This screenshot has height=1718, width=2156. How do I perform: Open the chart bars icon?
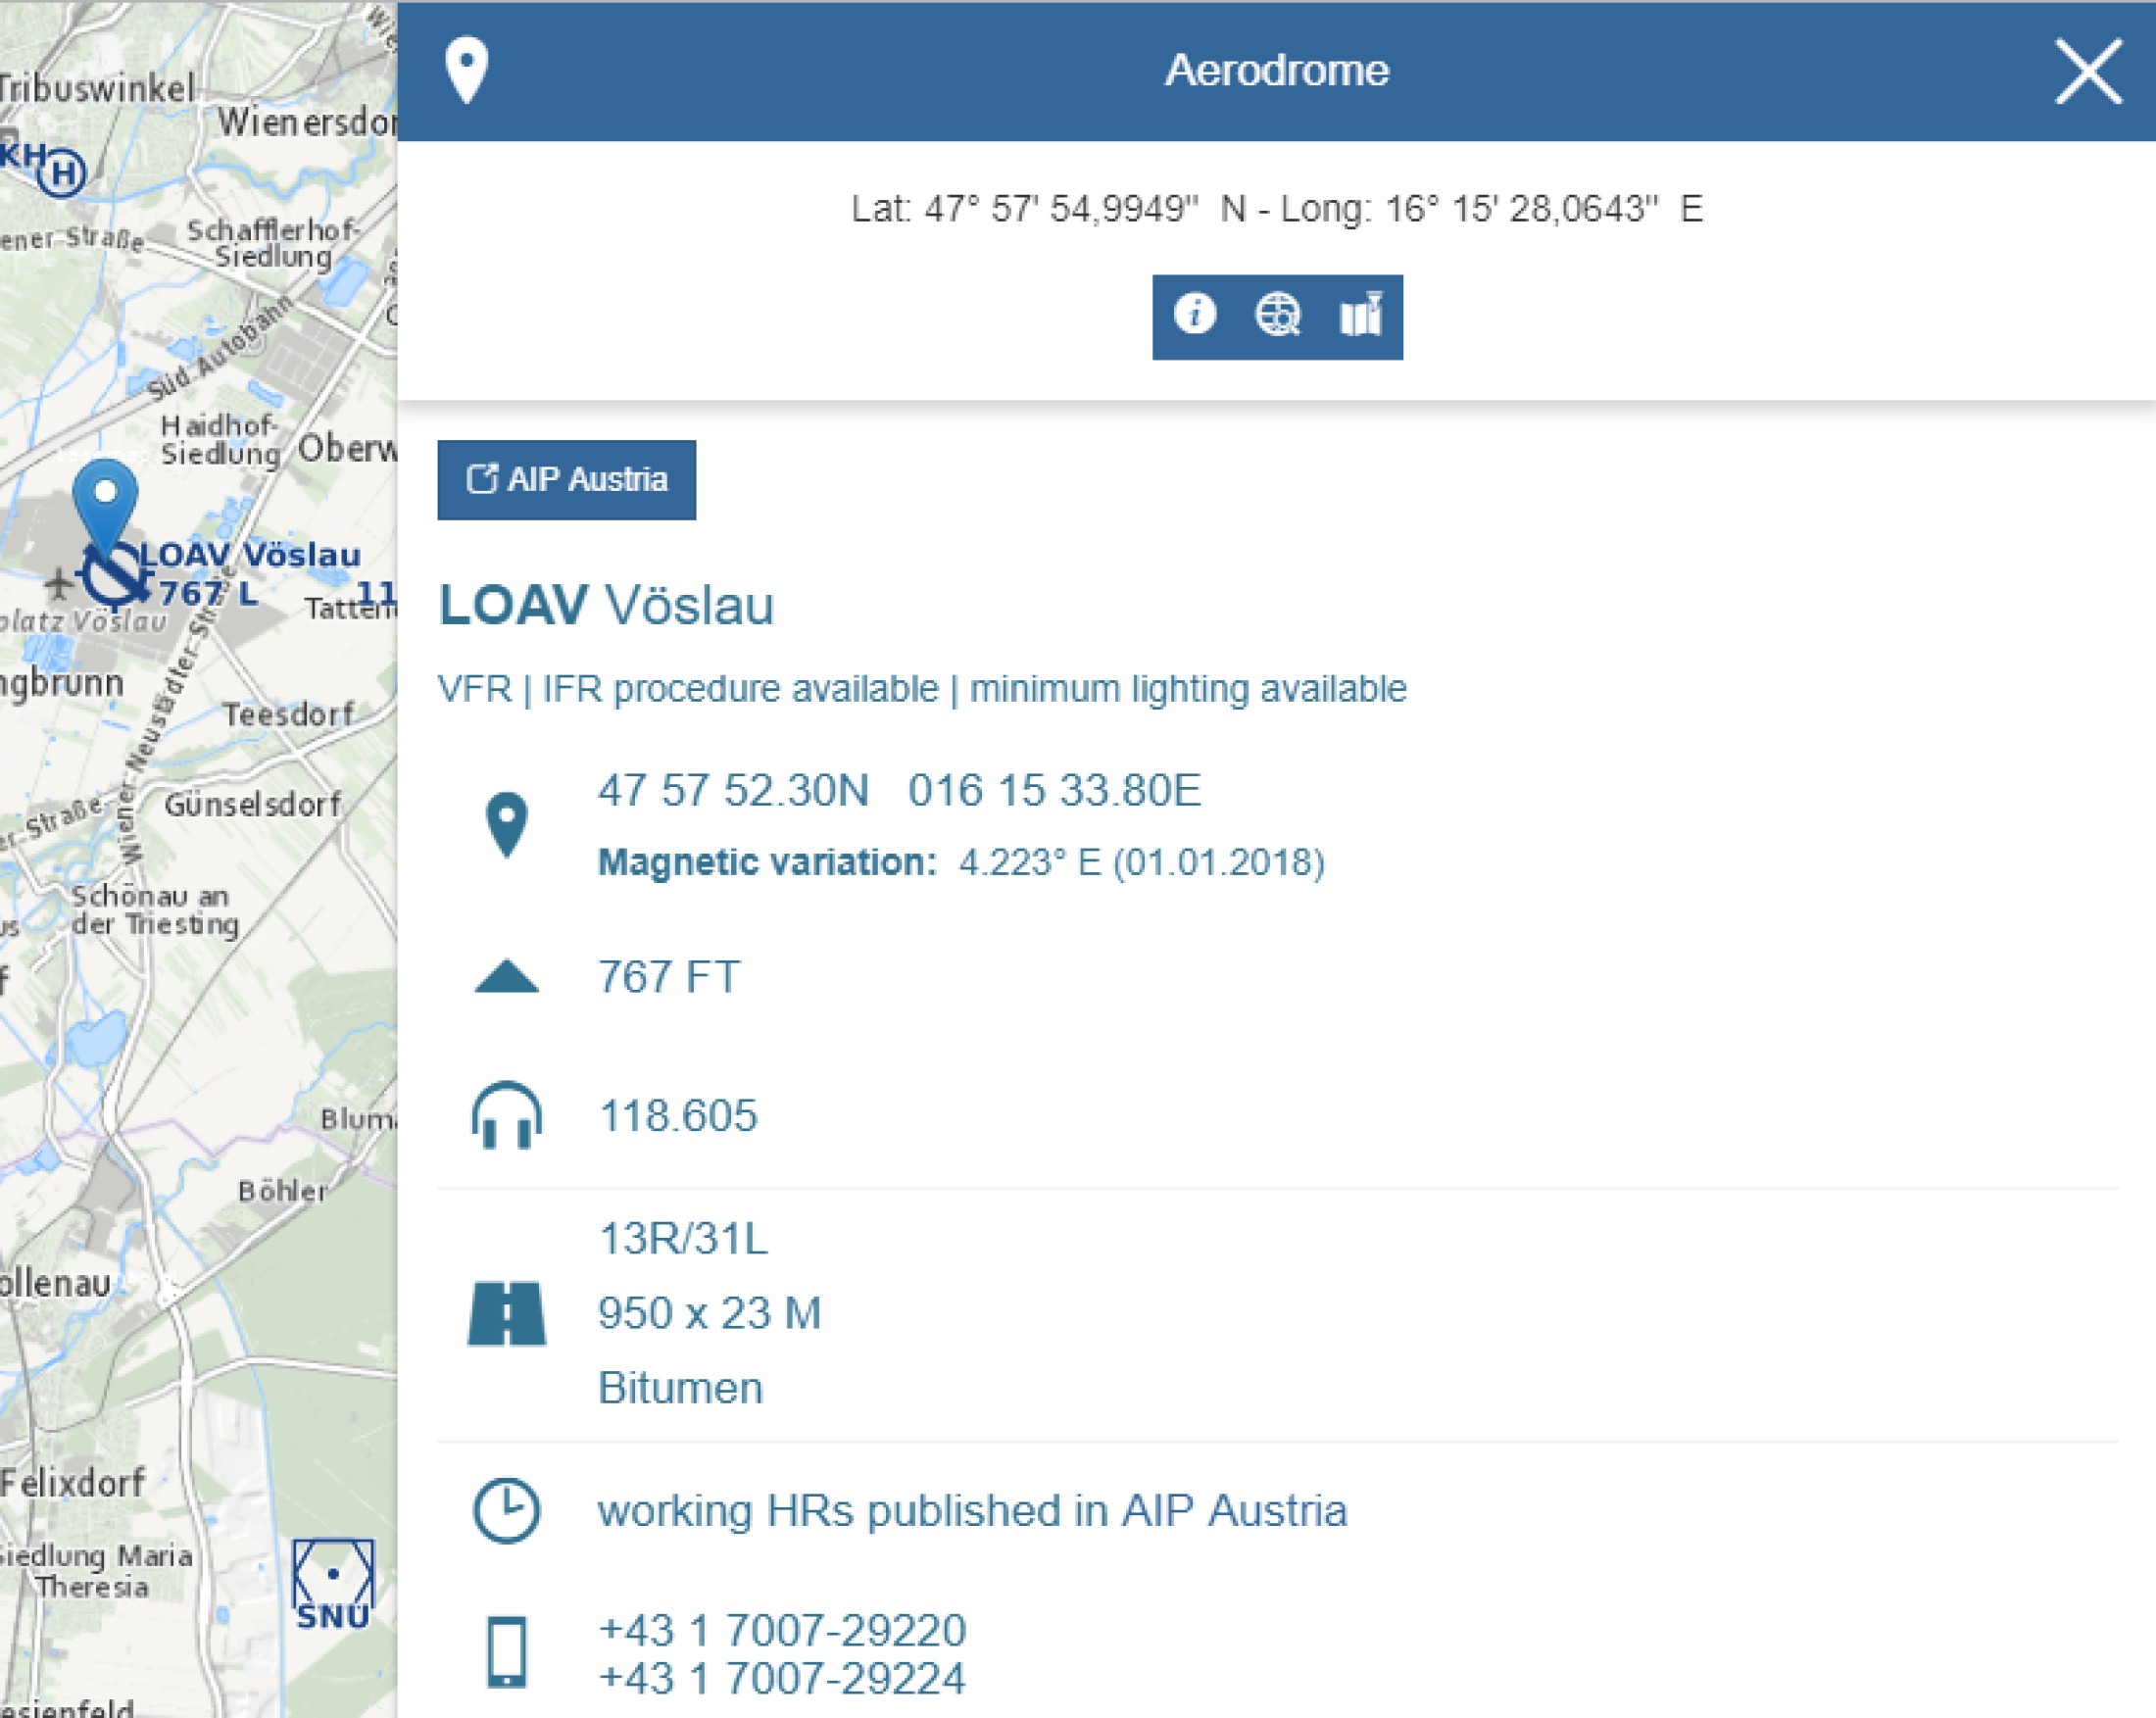(1361, 315)
